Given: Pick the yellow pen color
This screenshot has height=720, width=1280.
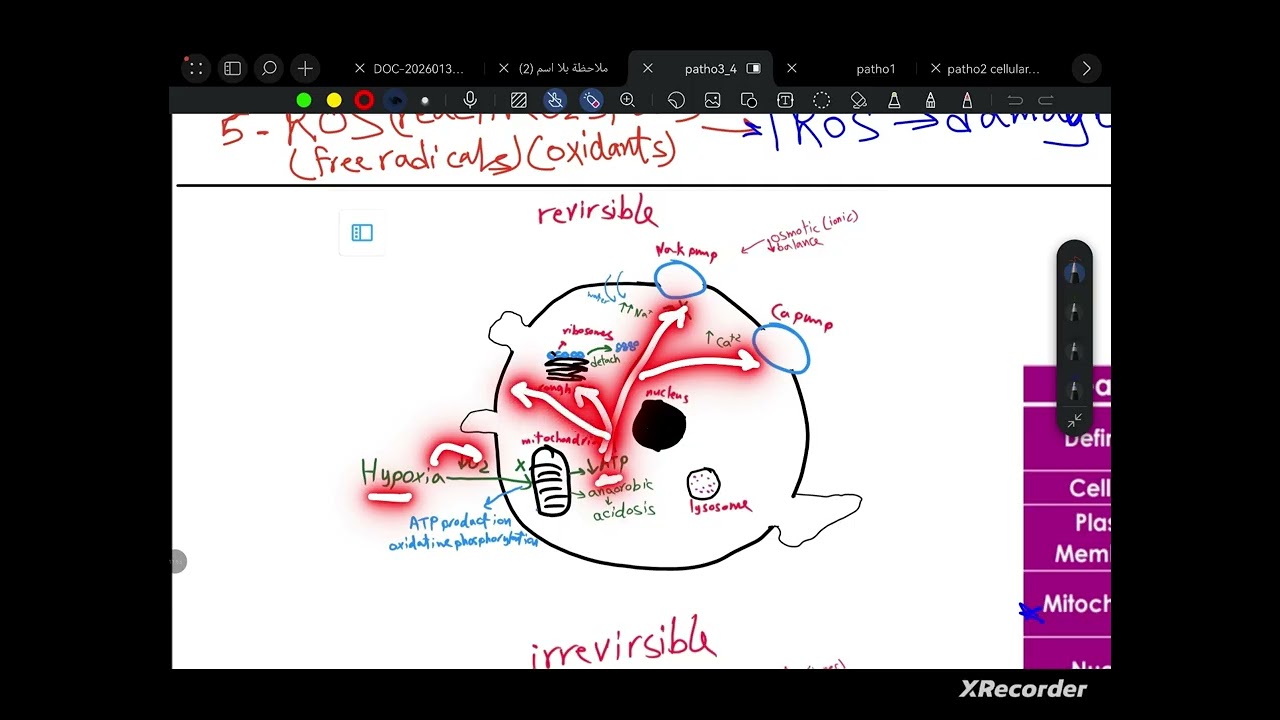Looking at the screenshot, I should coord(334,100).
